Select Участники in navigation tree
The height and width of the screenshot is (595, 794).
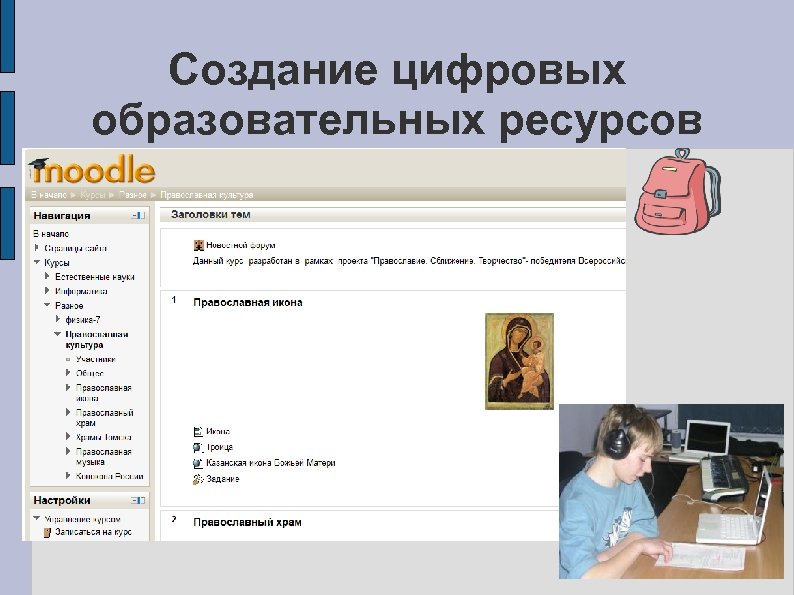click(96, 359)
